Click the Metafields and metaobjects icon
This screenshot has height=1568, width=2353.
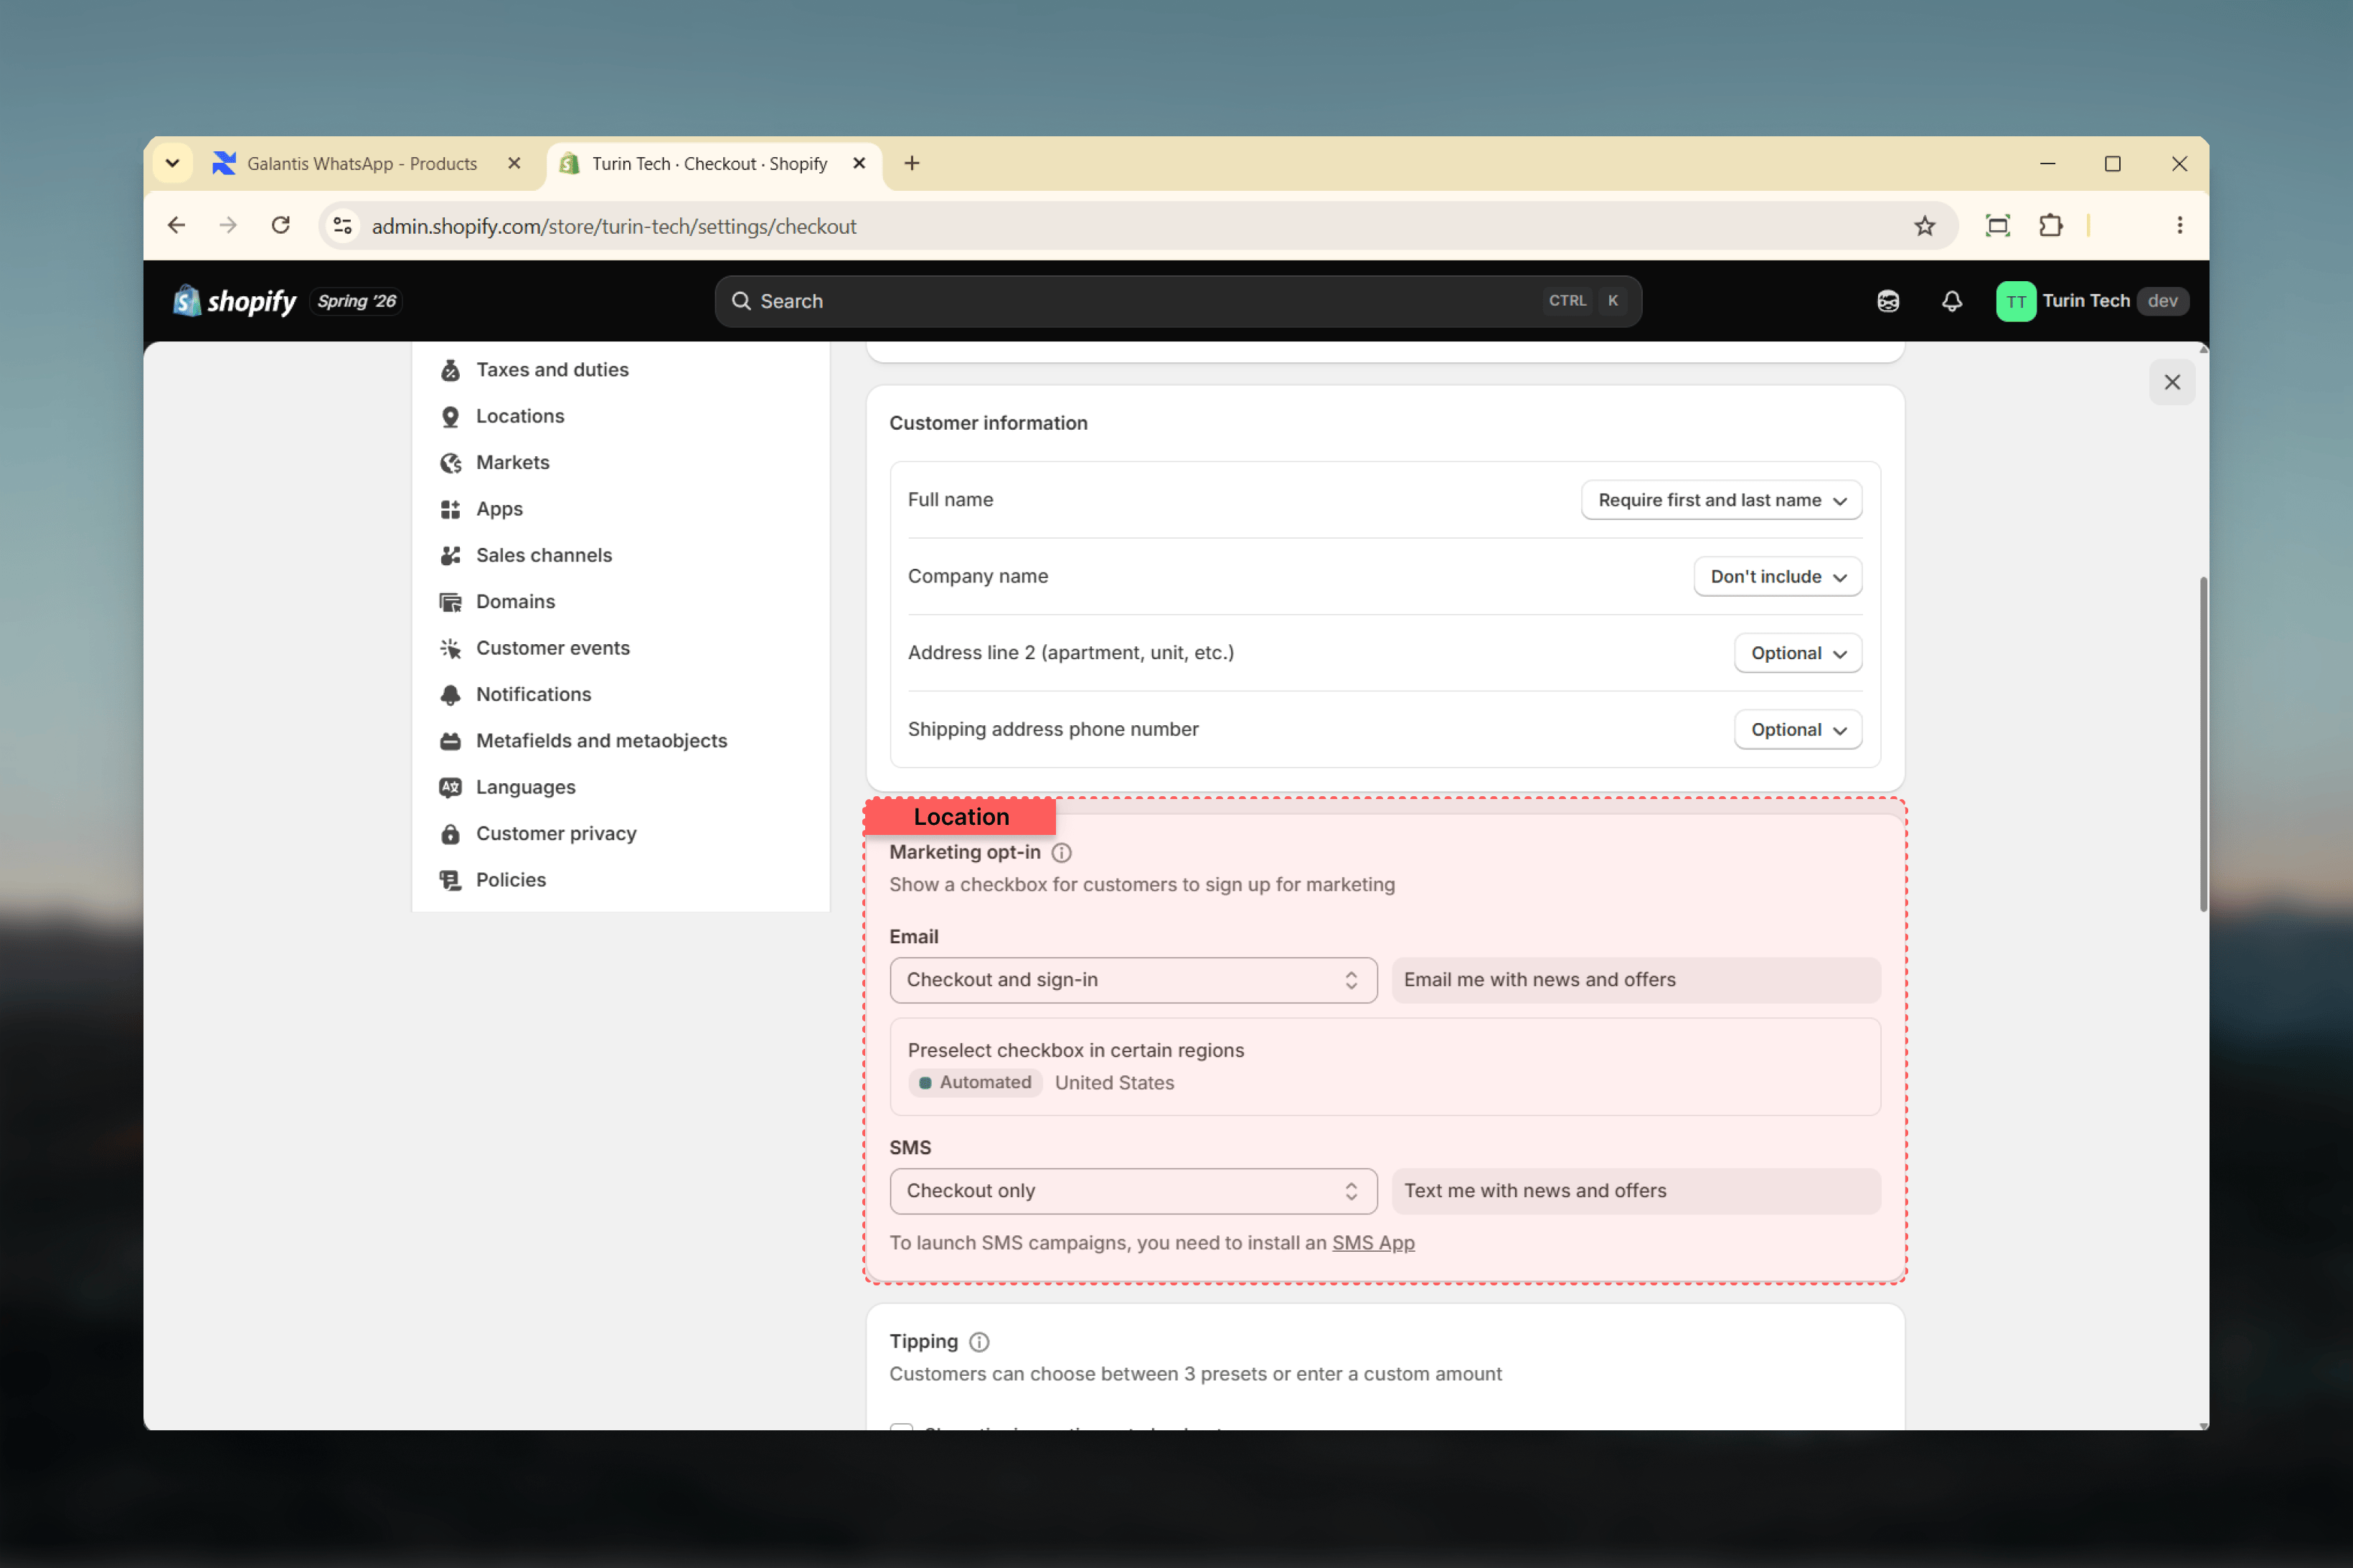(x=451, y=741)
